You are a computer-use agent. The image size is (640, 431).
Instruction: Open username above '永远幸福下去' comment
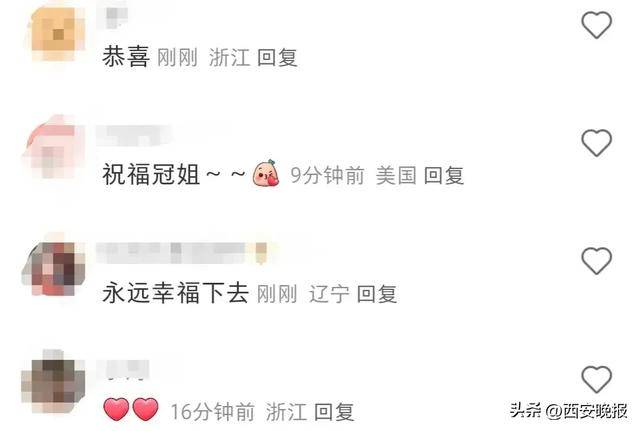coord(182,252)
